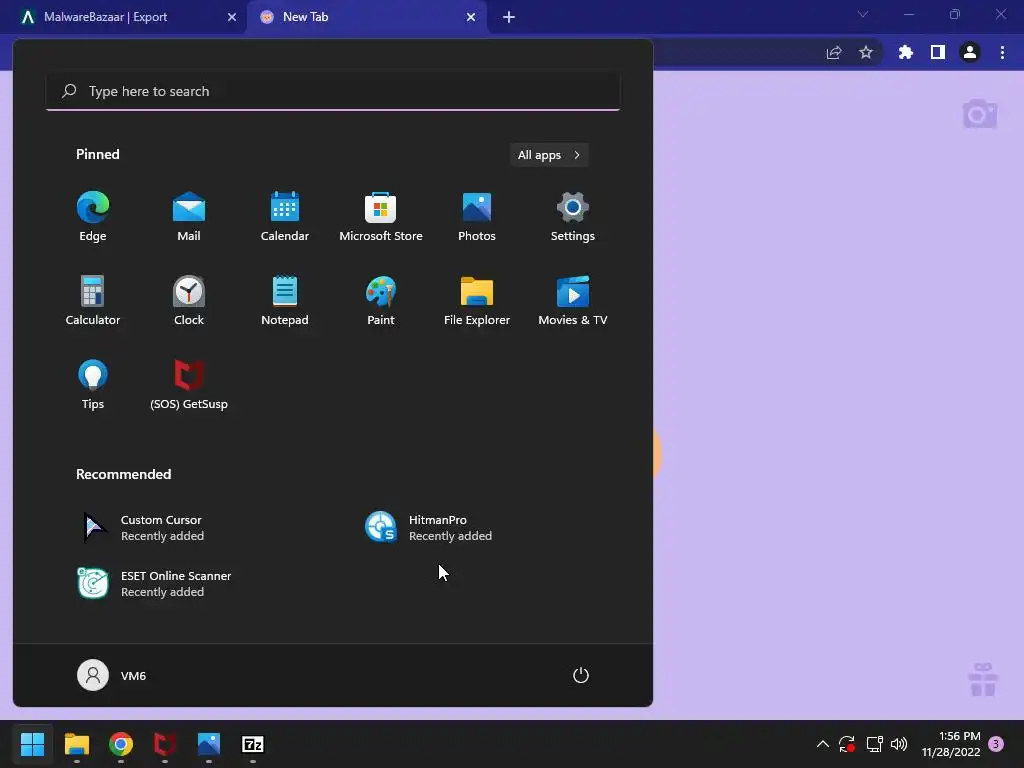
Task: Open Settings from pinned apps
Action: tap(573, 217)
